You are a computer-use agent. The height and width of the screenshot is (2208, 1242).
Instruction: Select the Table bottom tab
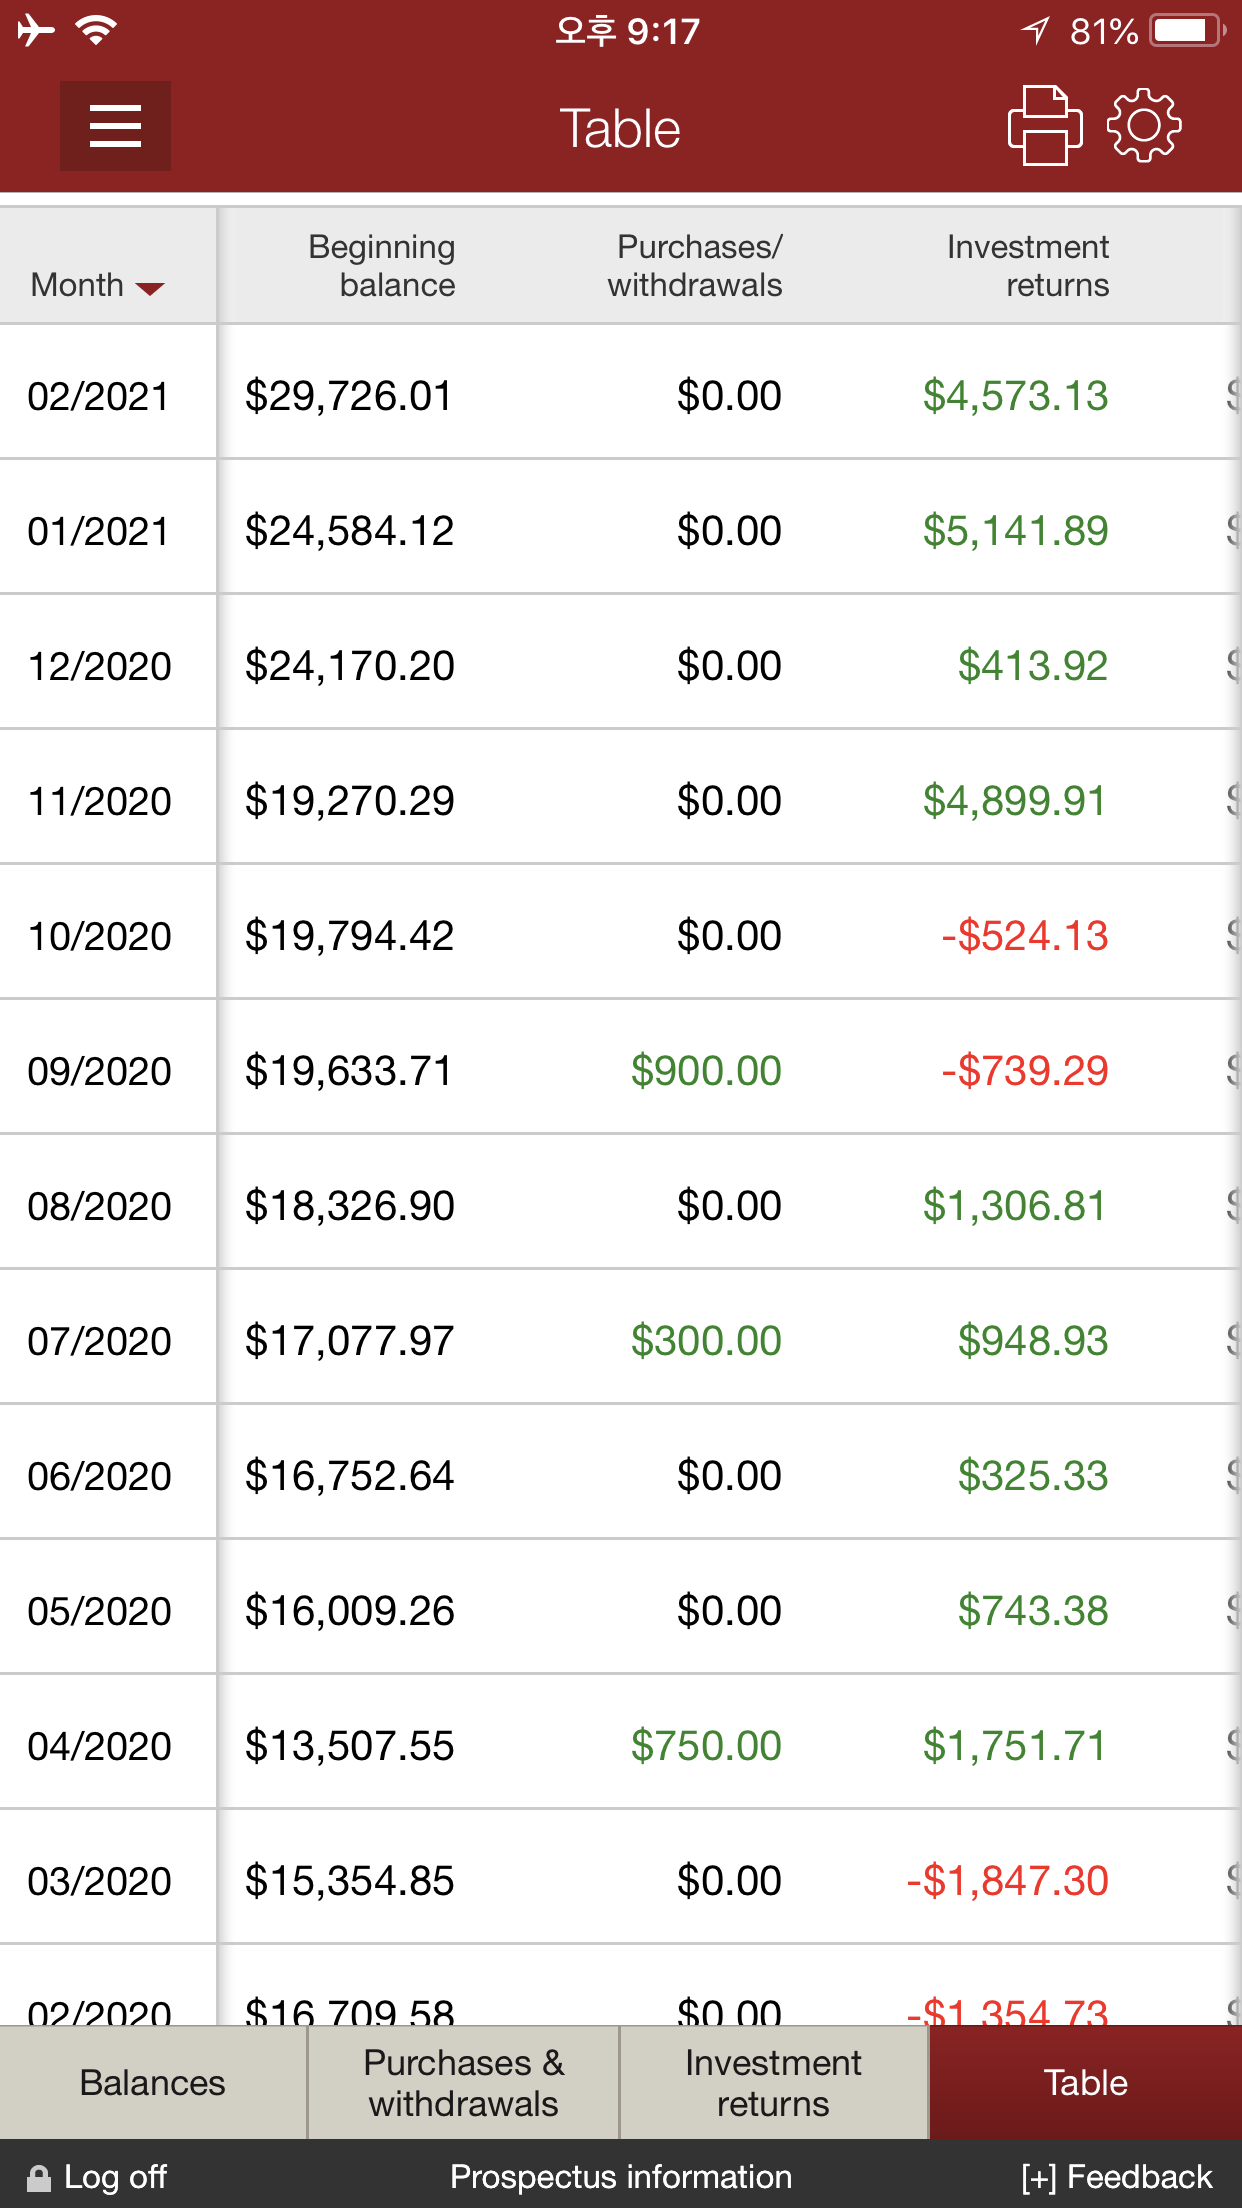coord(1086,2083)
